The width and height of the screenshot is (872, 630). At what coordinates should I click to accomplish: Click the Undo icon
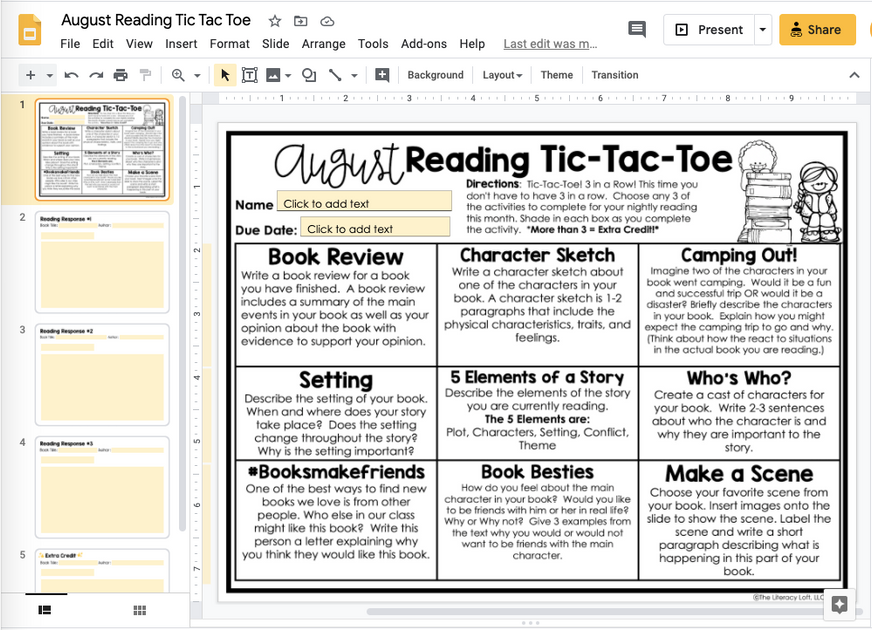[x=70, y=75]
